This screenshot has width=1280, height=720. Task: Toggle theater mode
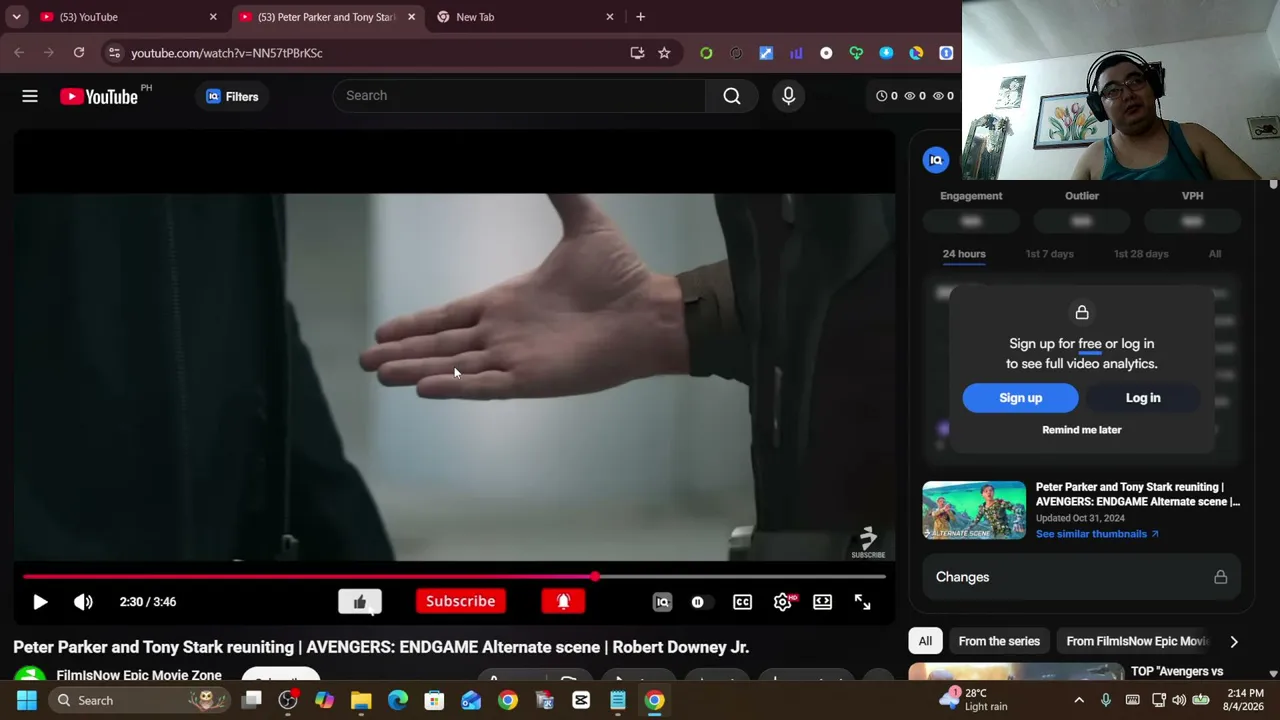pyautogui.click(x=822, y=602)
